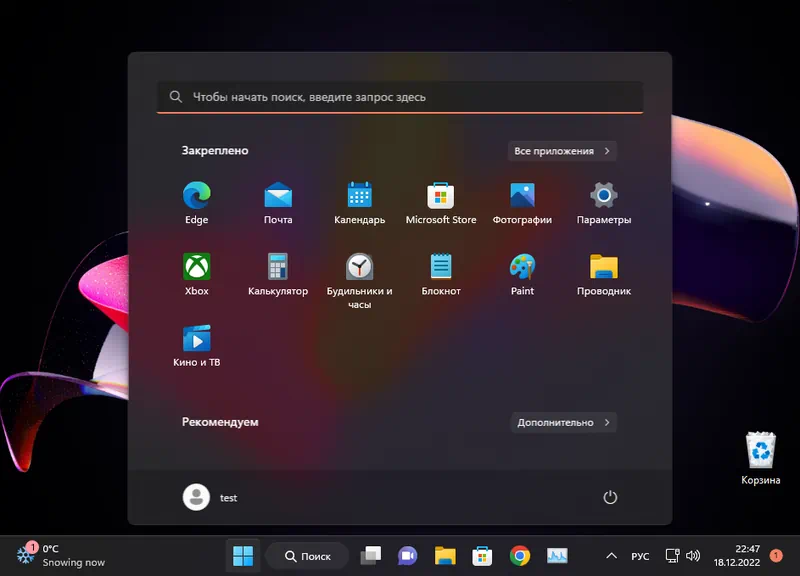
Task: Open the volume speaker tray icon
Action: click(x=693, y=556)
